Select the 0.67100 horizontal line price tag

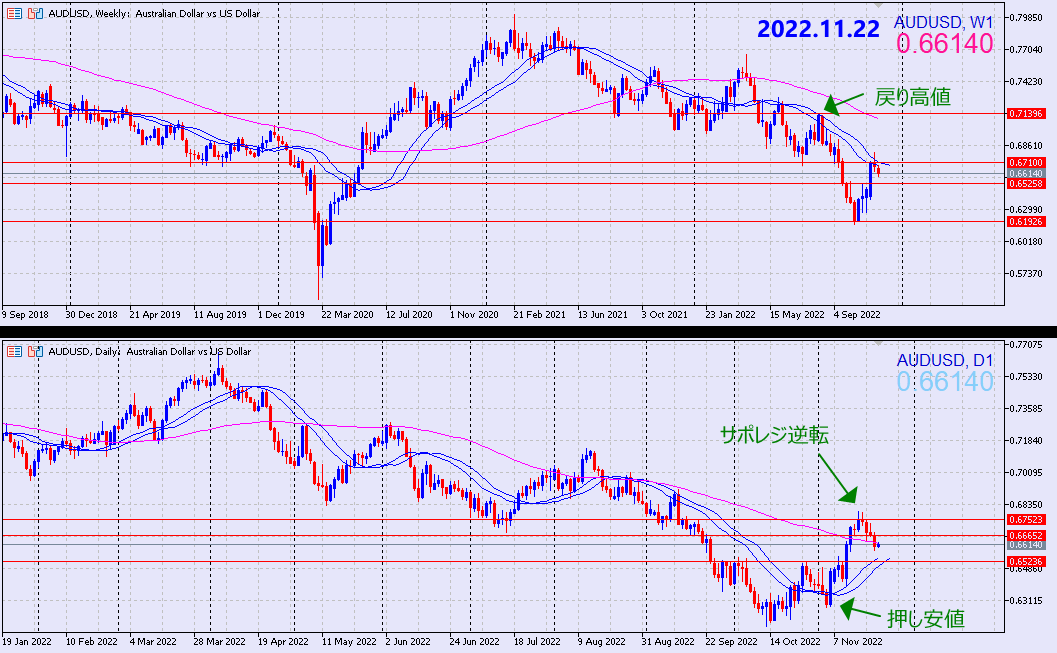point(1025,162)
